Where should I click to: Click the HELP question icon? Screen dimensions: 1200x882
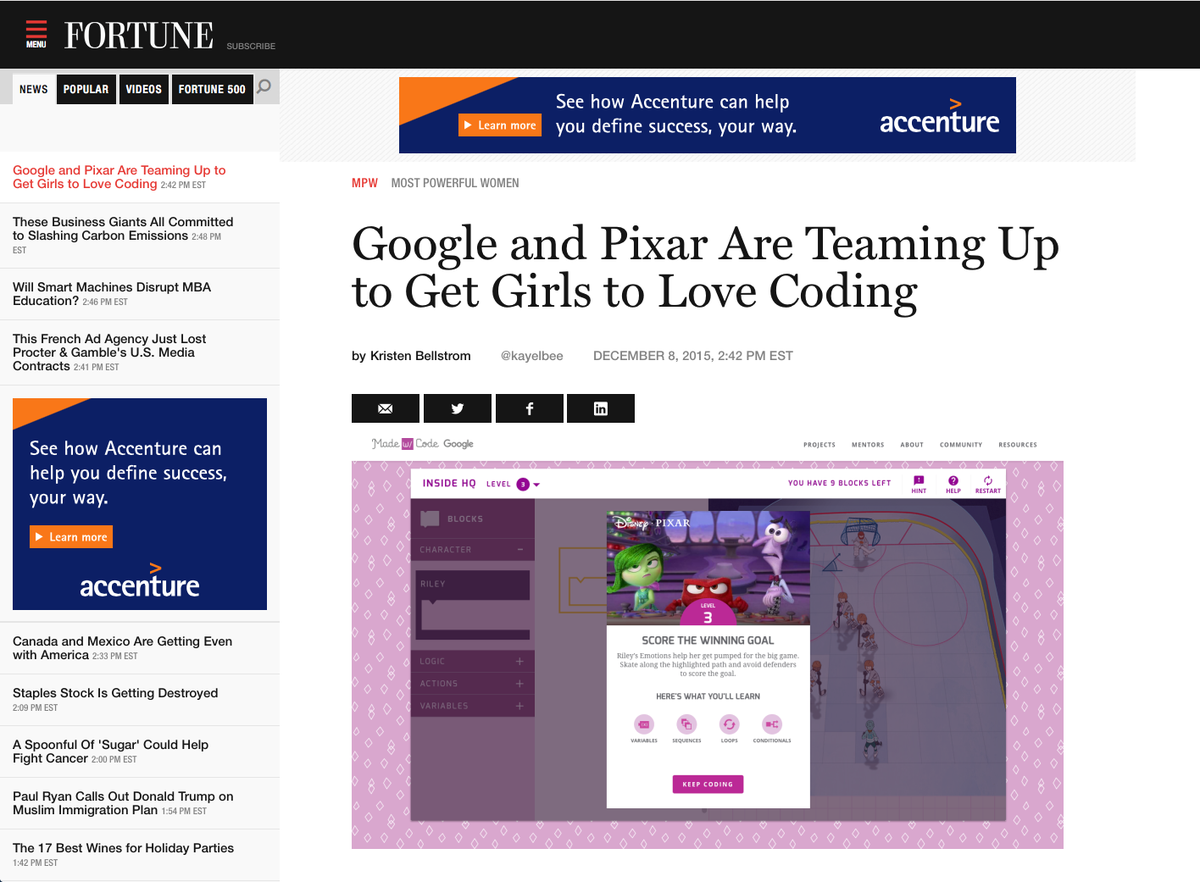pyautogui.click(x=953, y=484)
